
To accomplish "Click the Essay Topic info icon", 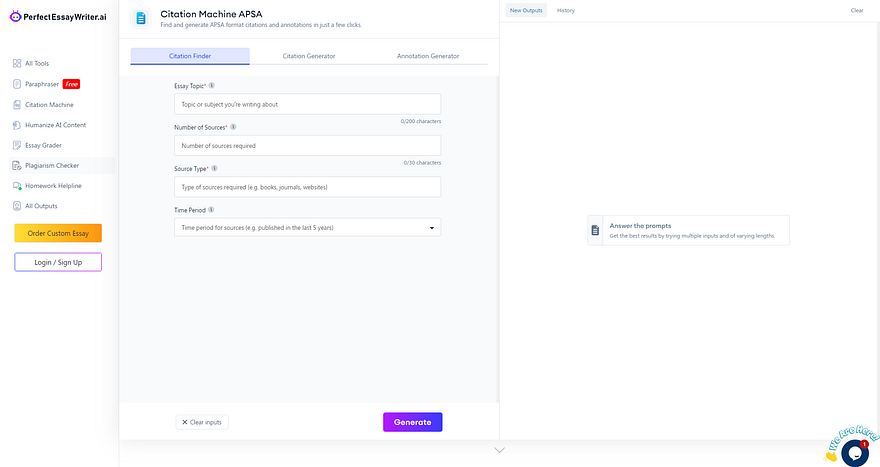I will tap(212, 86).
